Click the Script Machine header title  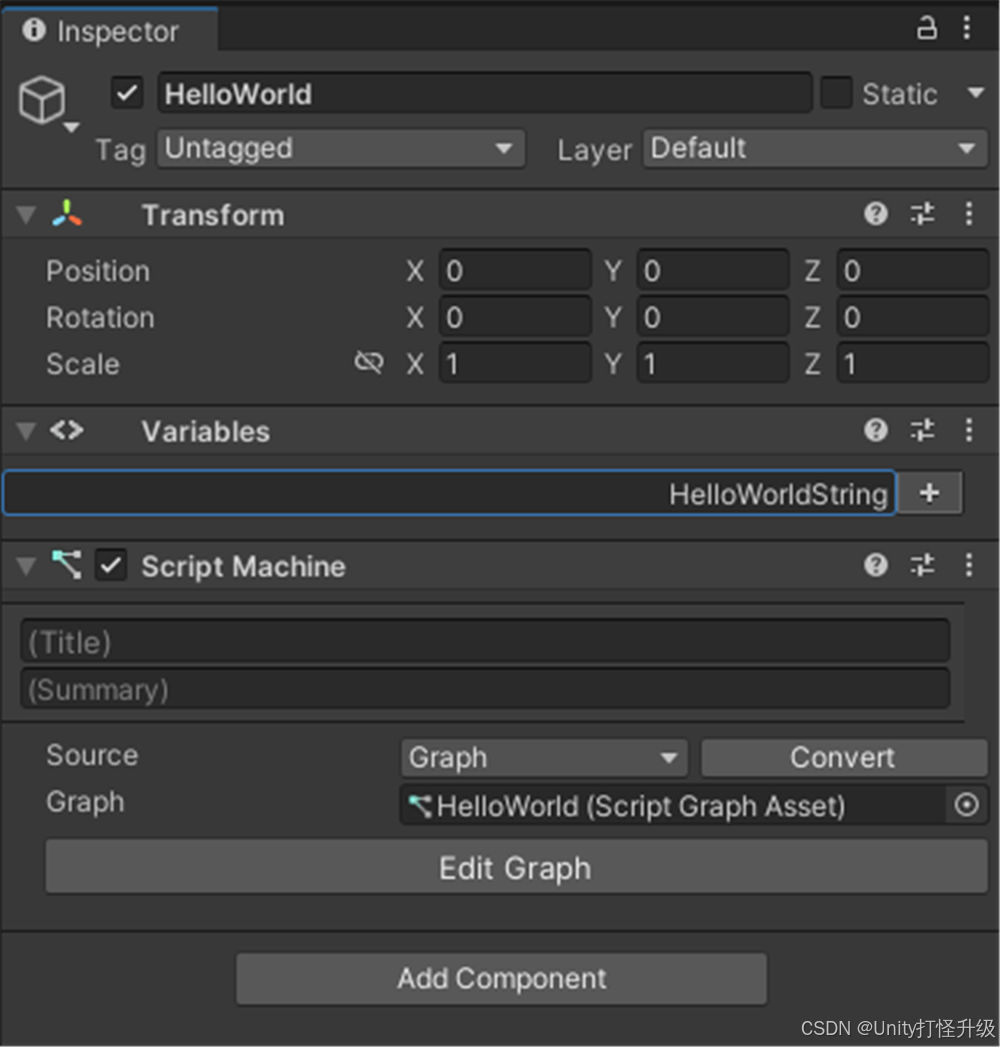244,566
